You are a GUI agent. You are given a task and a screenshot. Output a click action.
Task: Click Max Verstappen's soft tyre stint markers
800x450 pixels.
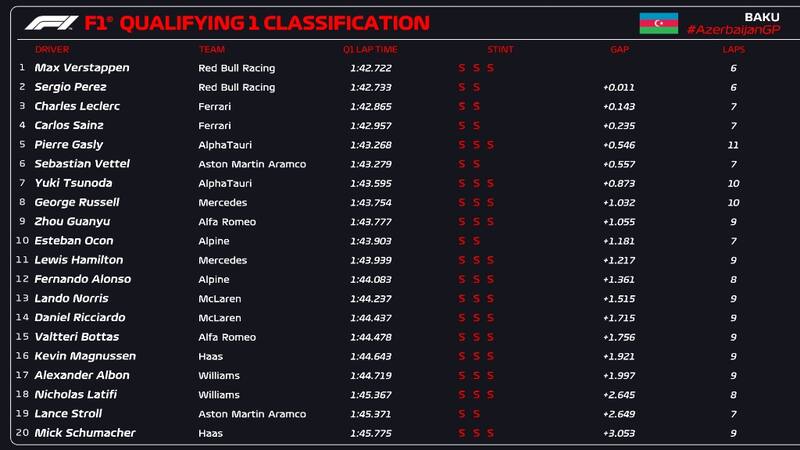[x=476, y=68]
